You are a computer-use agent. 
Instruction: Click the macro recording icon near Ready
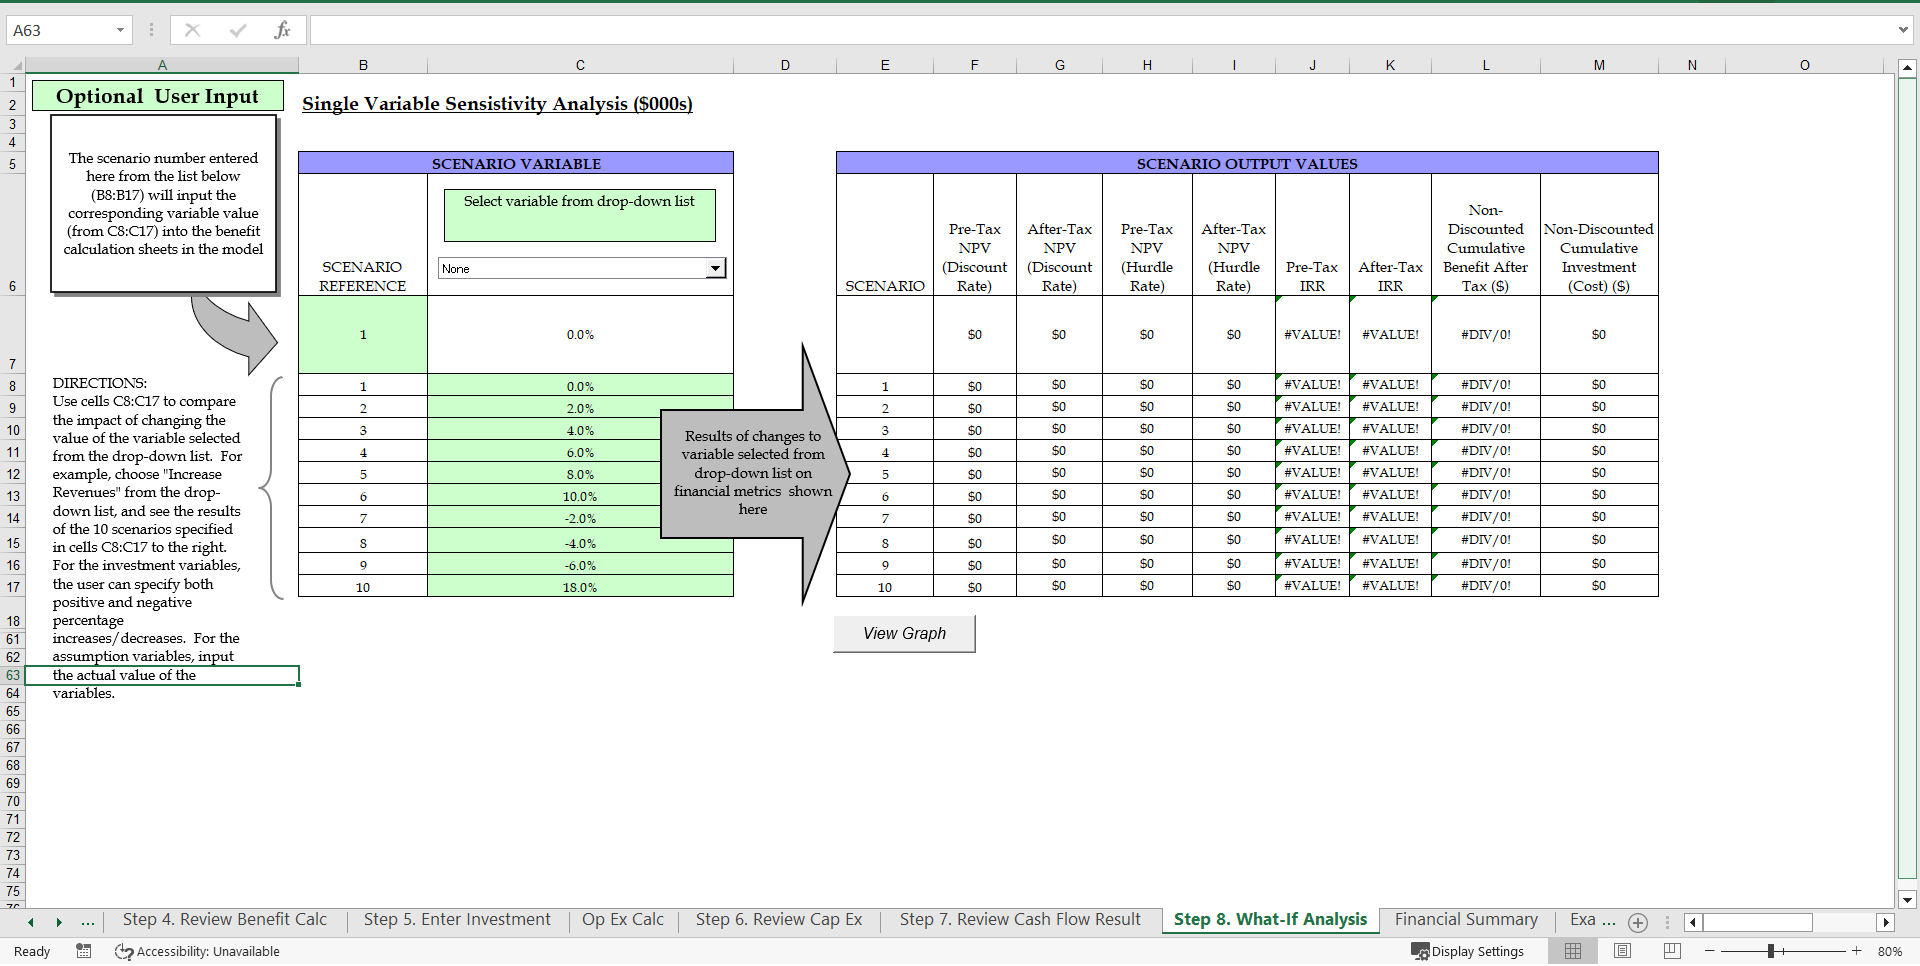(84, 951)
